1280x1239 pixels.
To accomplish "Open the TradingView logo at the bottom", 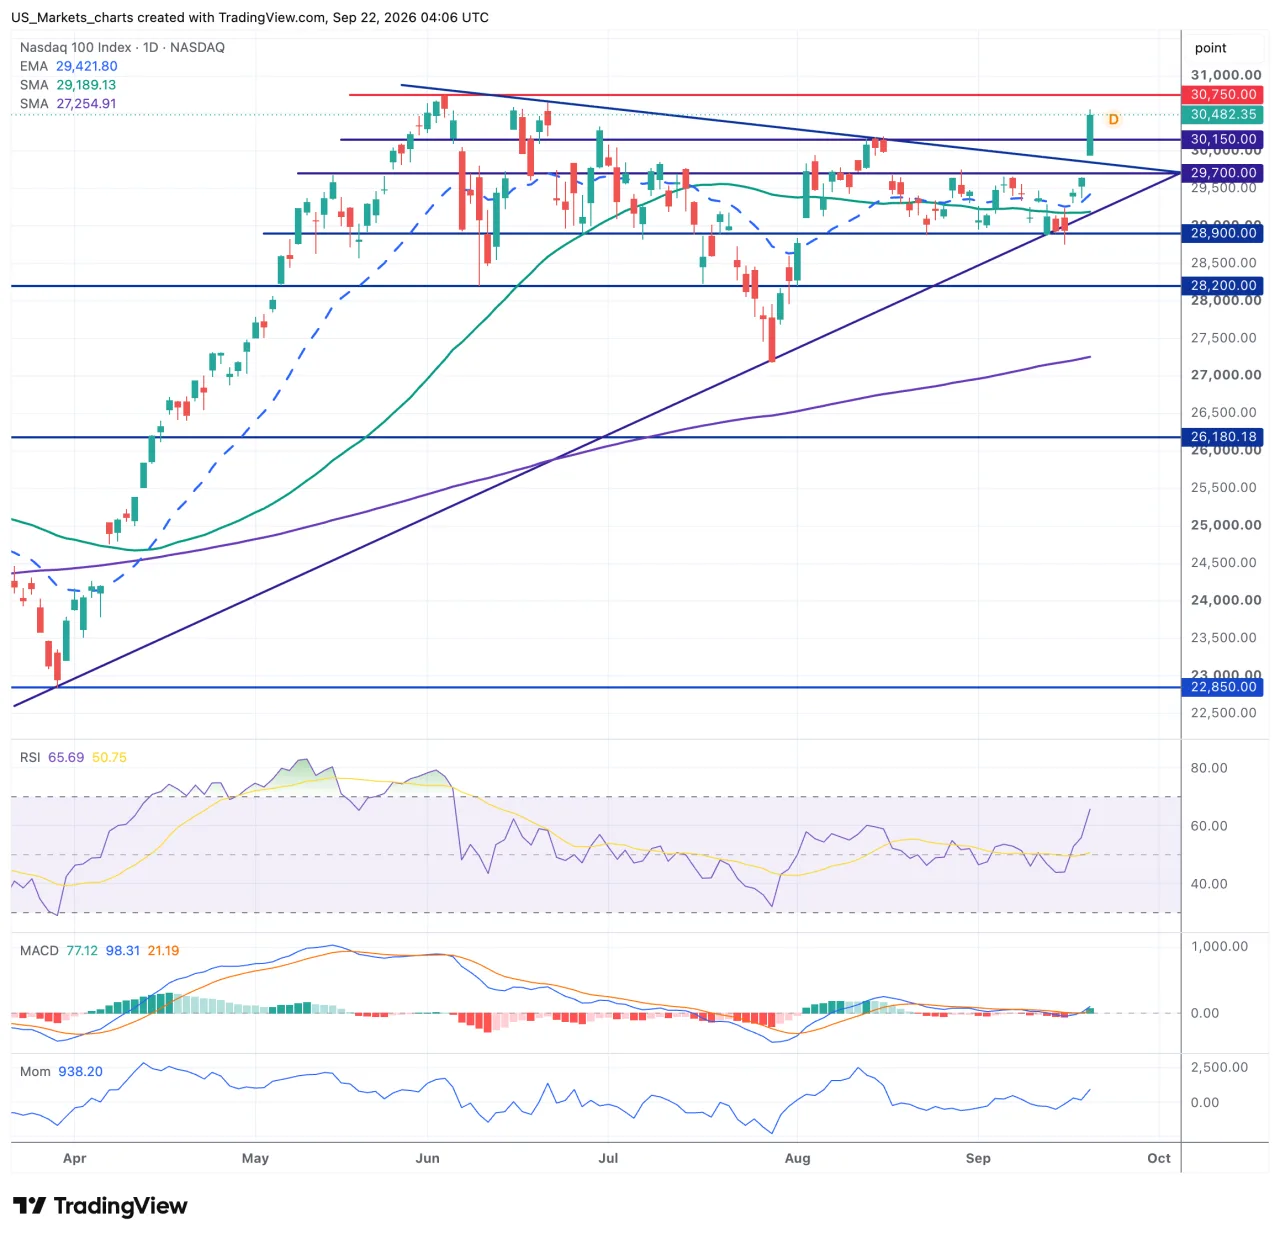I will point(100,1206).
